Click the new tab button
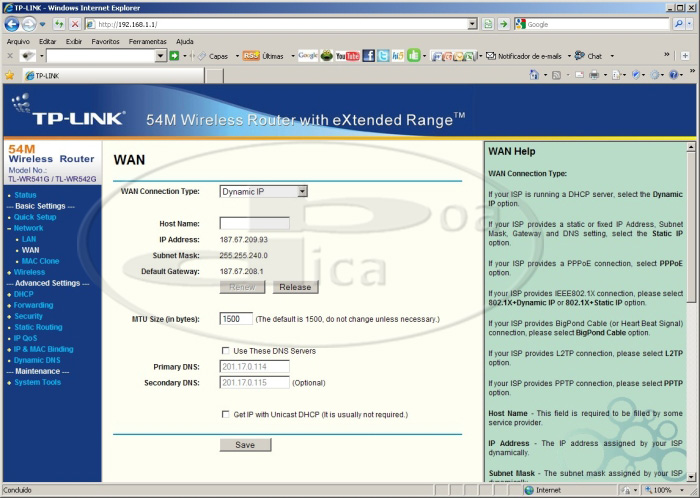 tap(215, 76)
